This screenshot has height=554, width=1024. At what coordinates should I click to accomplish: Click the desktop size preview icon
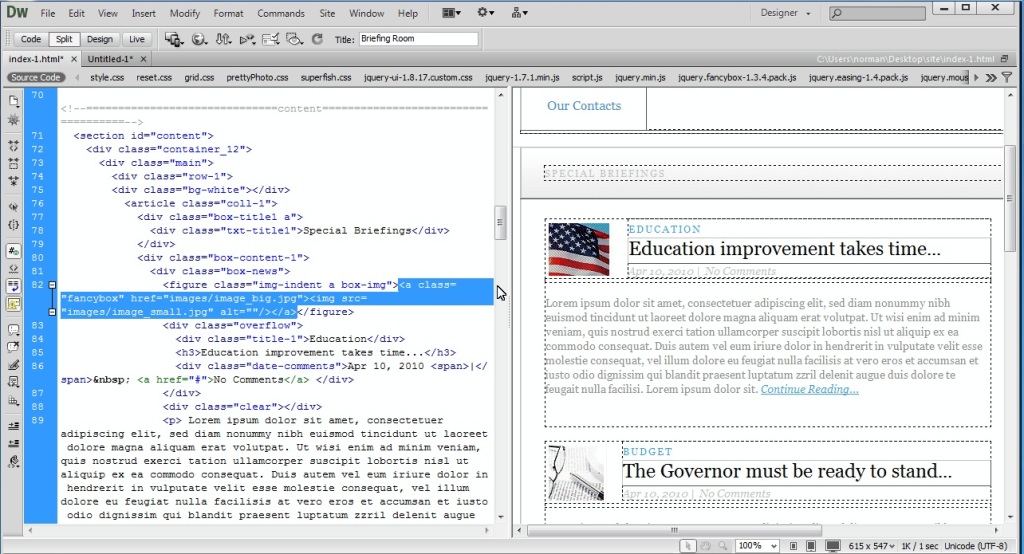(832, 546)
